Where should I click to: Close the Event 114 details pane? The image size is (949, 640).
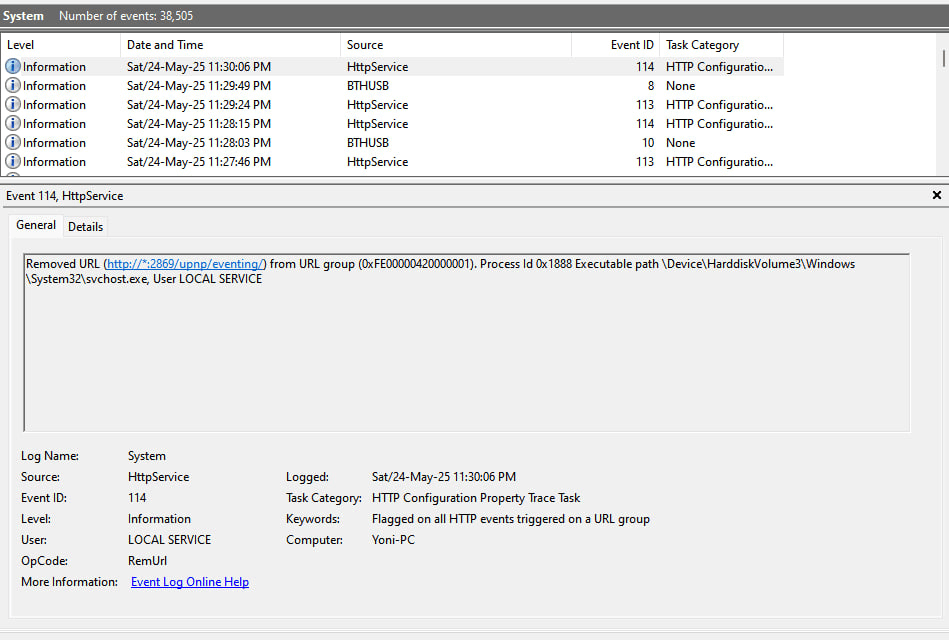click(937, 195)
